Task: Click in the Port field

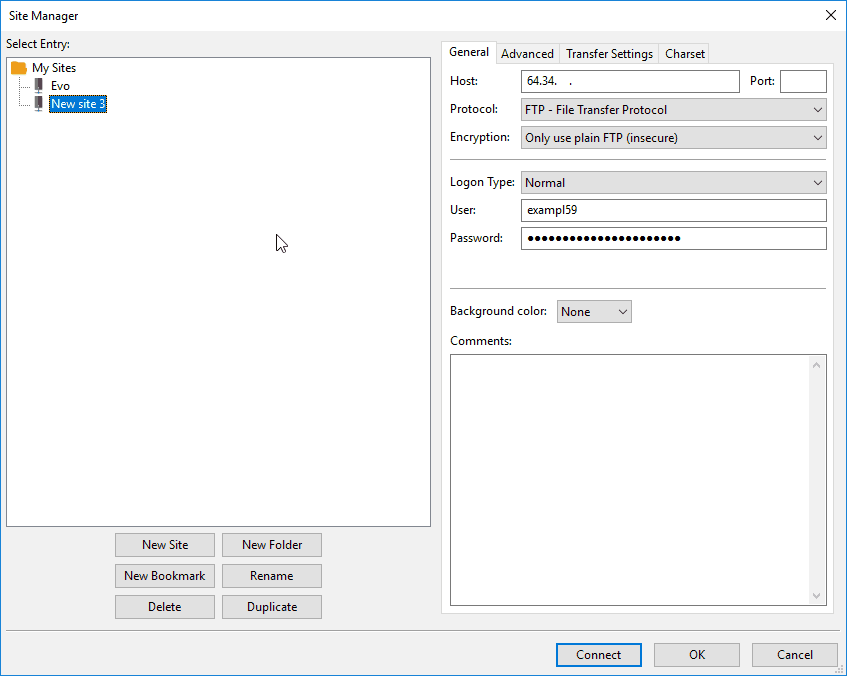Action: [x=802, y=82]
